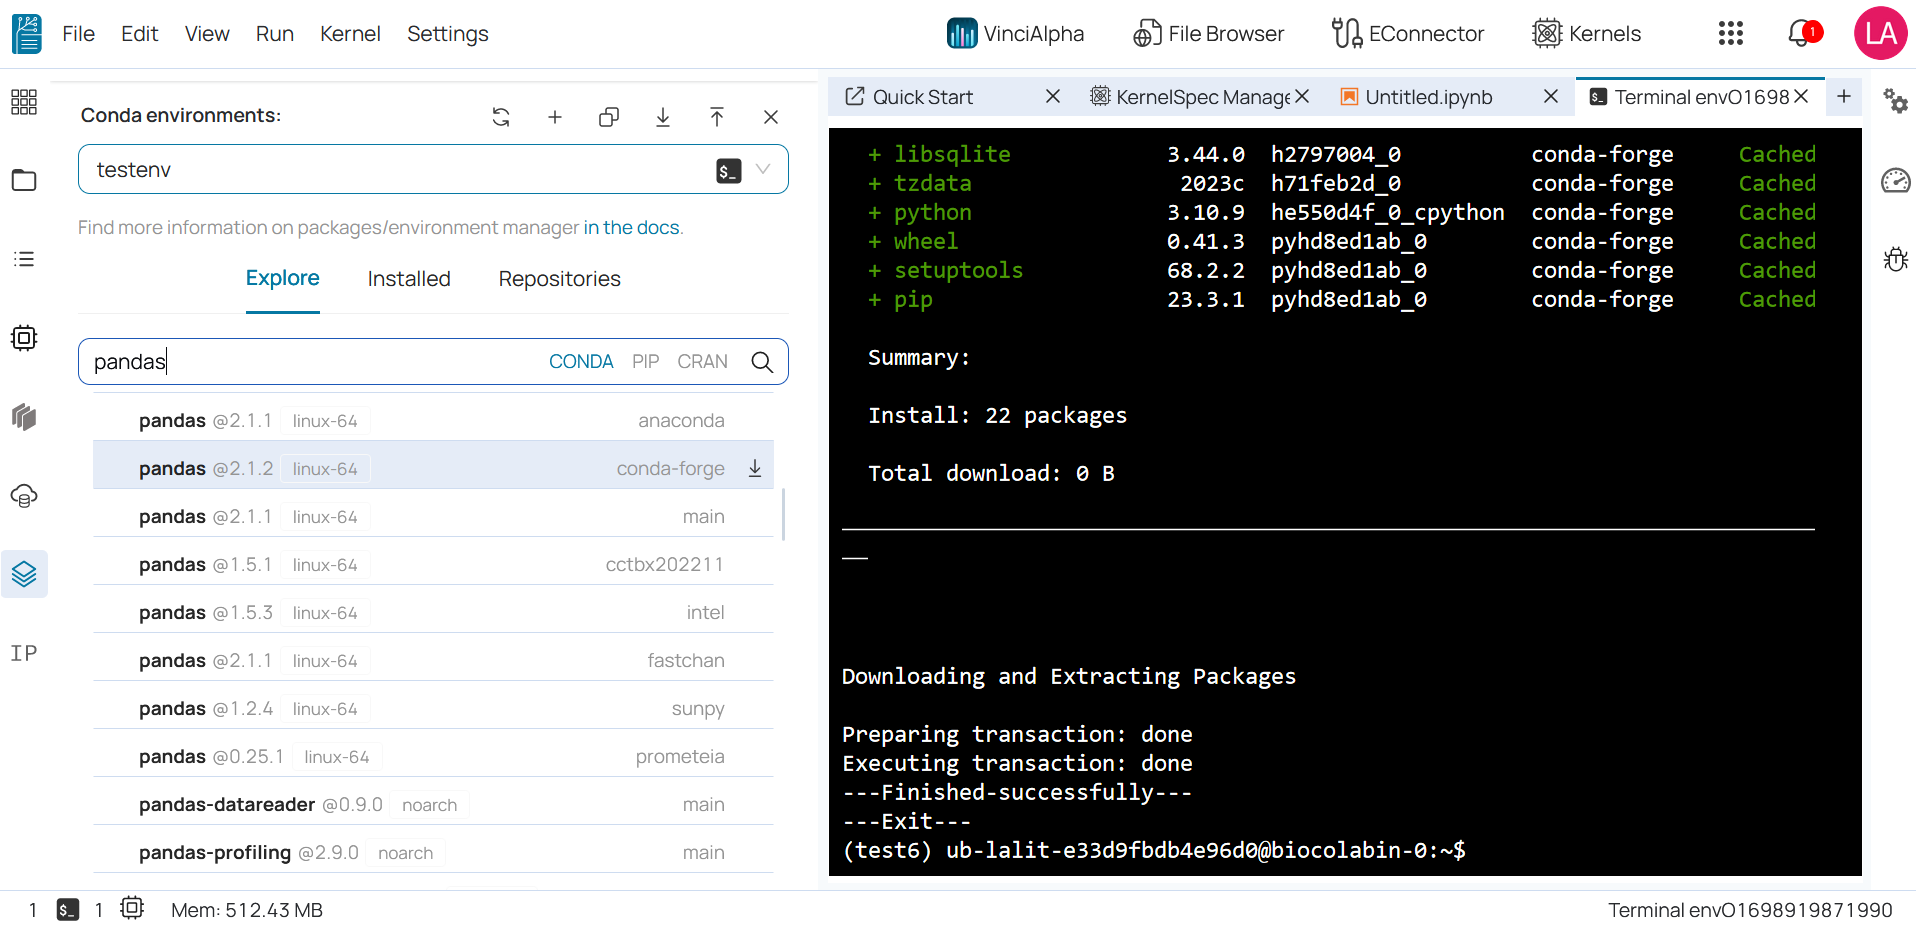The image size is (1916, 926).
Task: Refresh the conda environments list
Action: 501,117
